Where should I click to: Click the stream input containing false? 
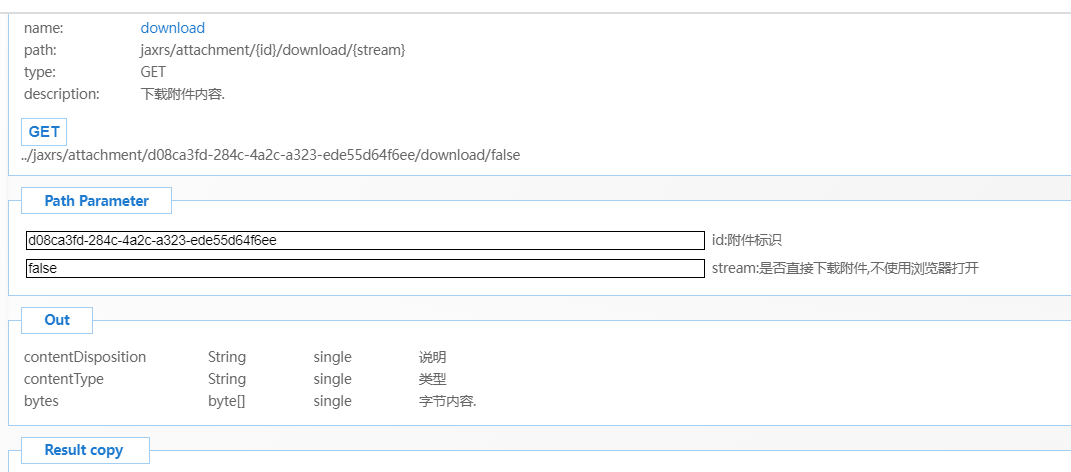[x=365, y=269]
